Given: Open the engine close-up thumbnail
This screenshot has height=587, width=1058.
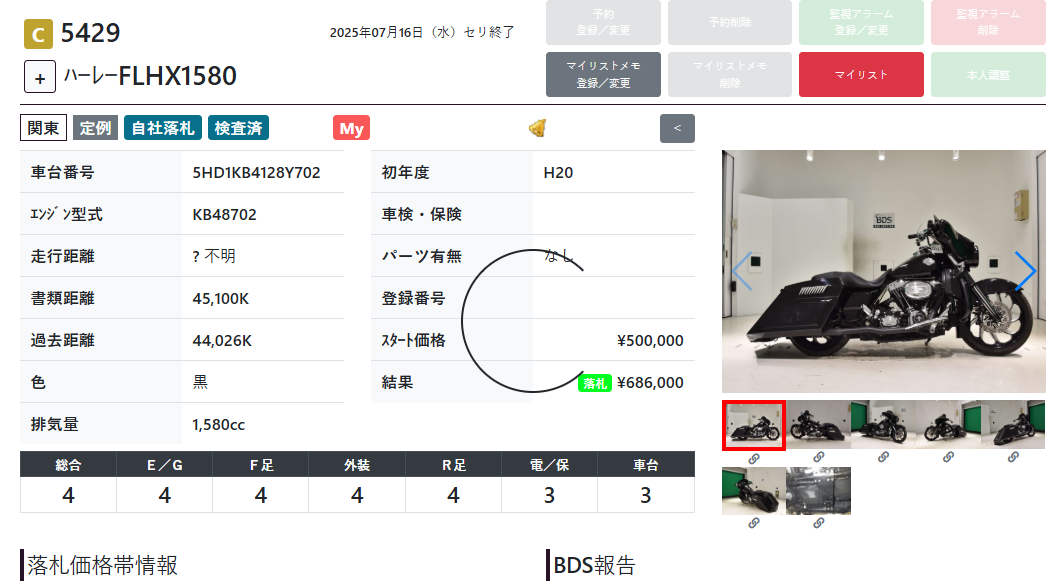Looking at the screenshot, I should pos(818,491).
